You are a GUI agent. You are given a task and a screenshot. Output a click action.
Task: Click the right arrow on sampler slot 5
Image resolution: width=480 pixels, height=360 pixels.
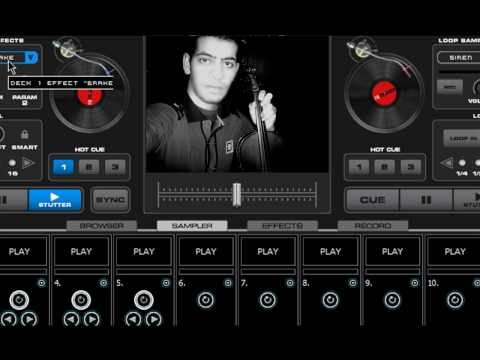154,319
